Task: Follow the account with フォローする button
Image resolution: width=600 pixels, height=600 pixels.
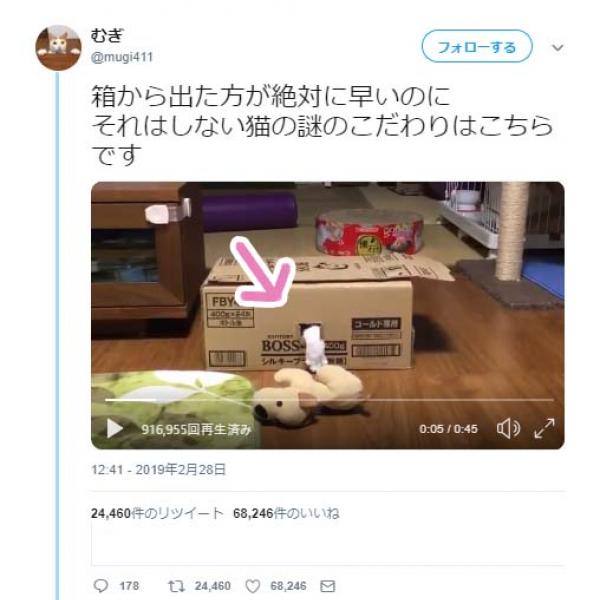Action: 477,46
